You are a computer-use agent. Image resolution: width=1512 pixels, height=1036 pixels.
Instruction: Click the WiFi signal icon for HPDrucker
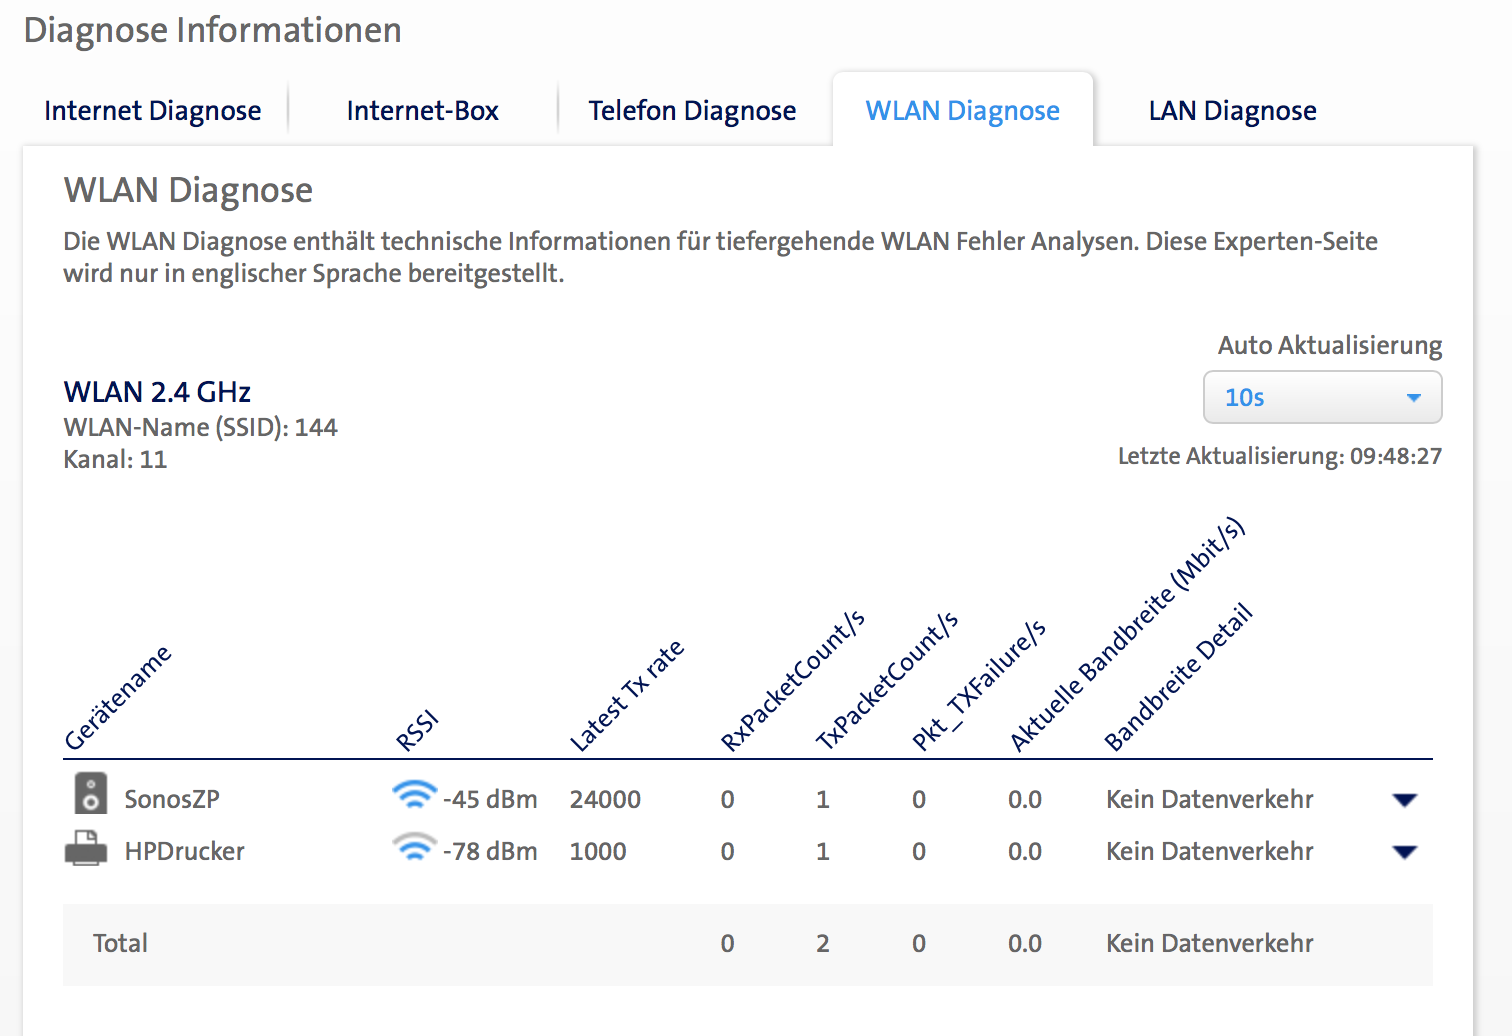[x=414, y=846]
